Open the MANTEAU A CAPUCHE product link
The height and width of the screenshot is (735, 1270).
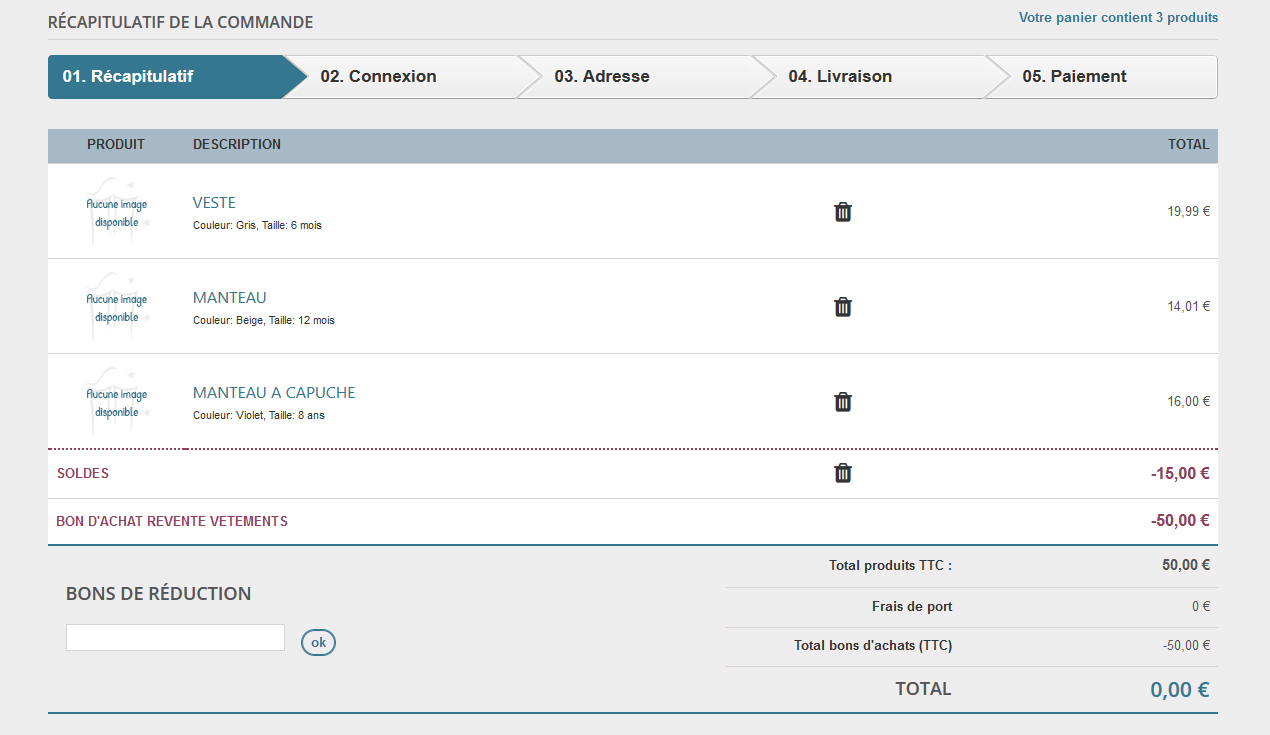274,393
